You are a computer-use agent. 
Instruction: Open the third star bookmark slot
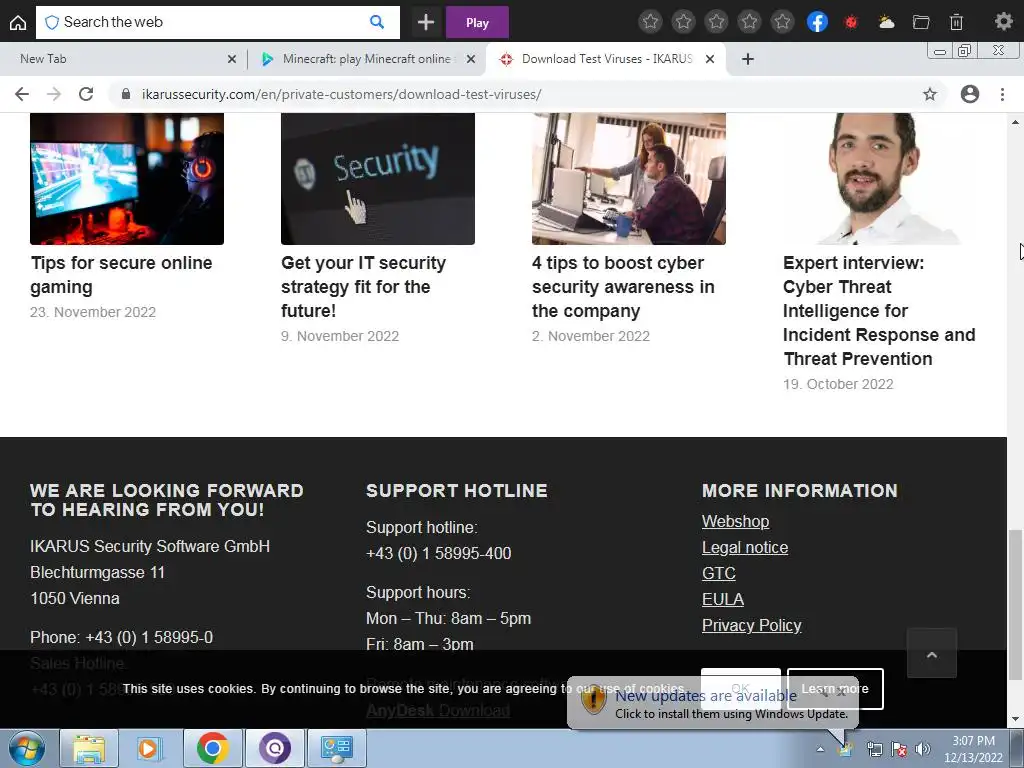click(716, 22)
